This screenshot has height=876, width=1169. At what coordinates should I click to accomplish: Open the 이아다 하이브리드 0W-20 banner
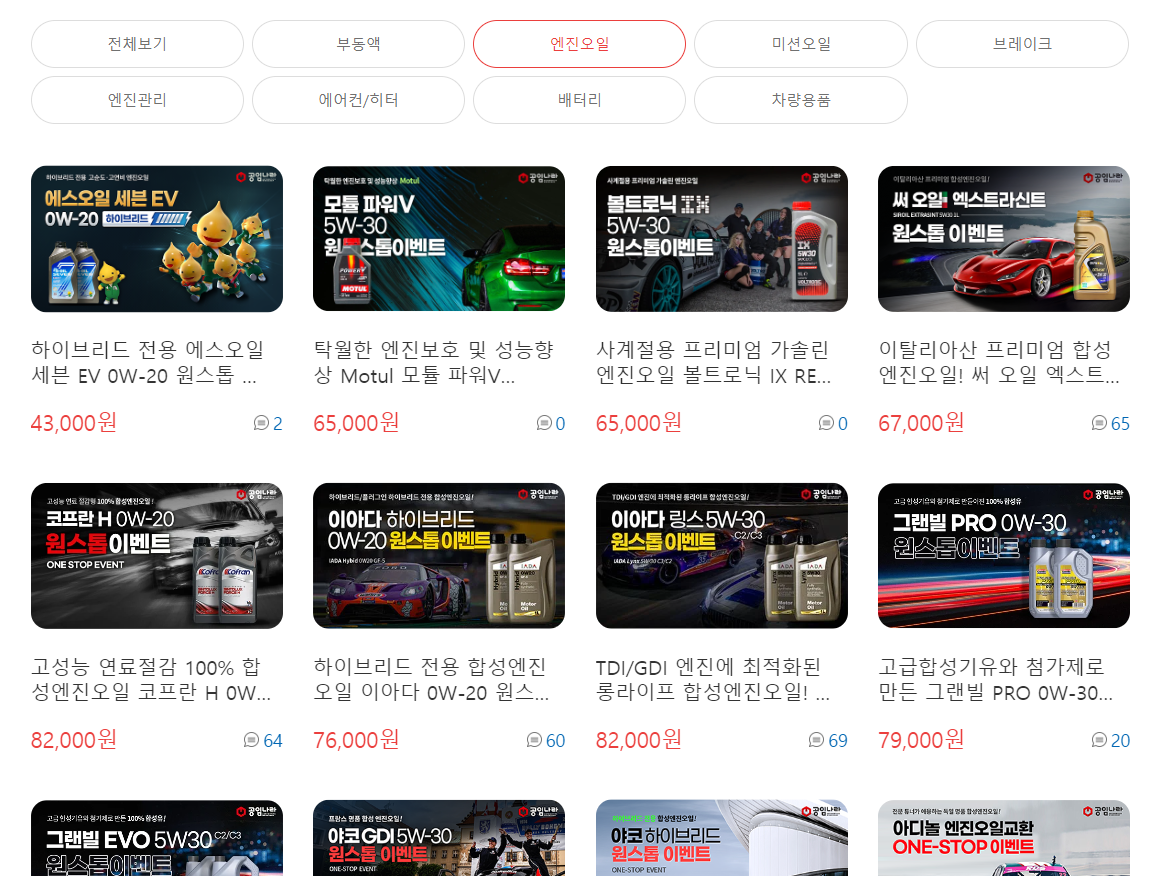point(439,555)
